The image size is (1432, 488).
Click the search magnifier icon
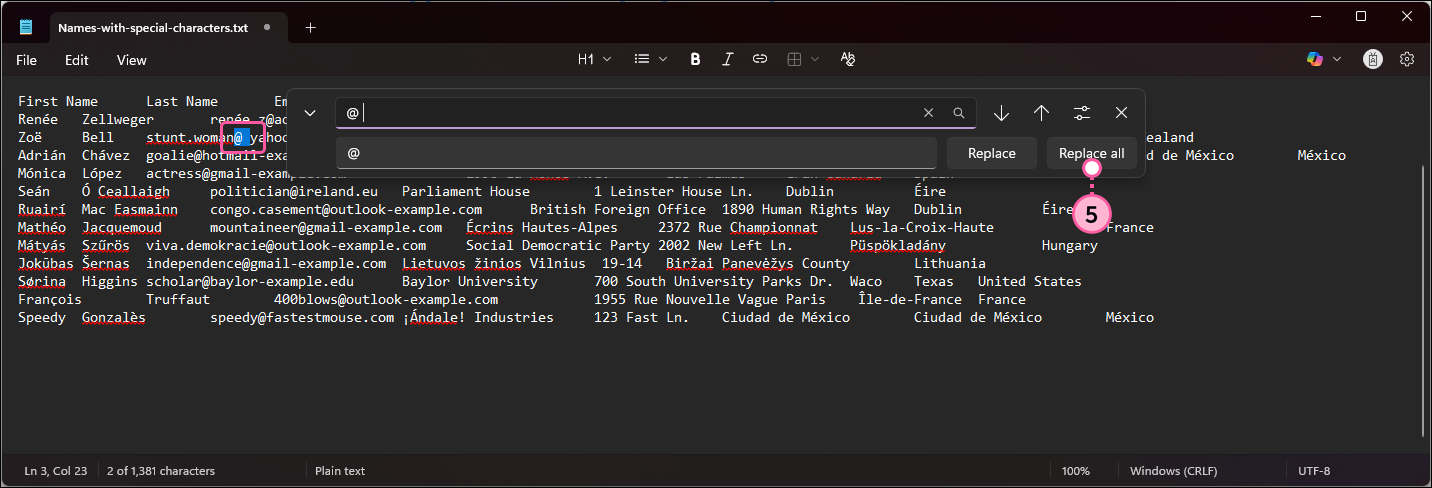(x=959, y=113)
